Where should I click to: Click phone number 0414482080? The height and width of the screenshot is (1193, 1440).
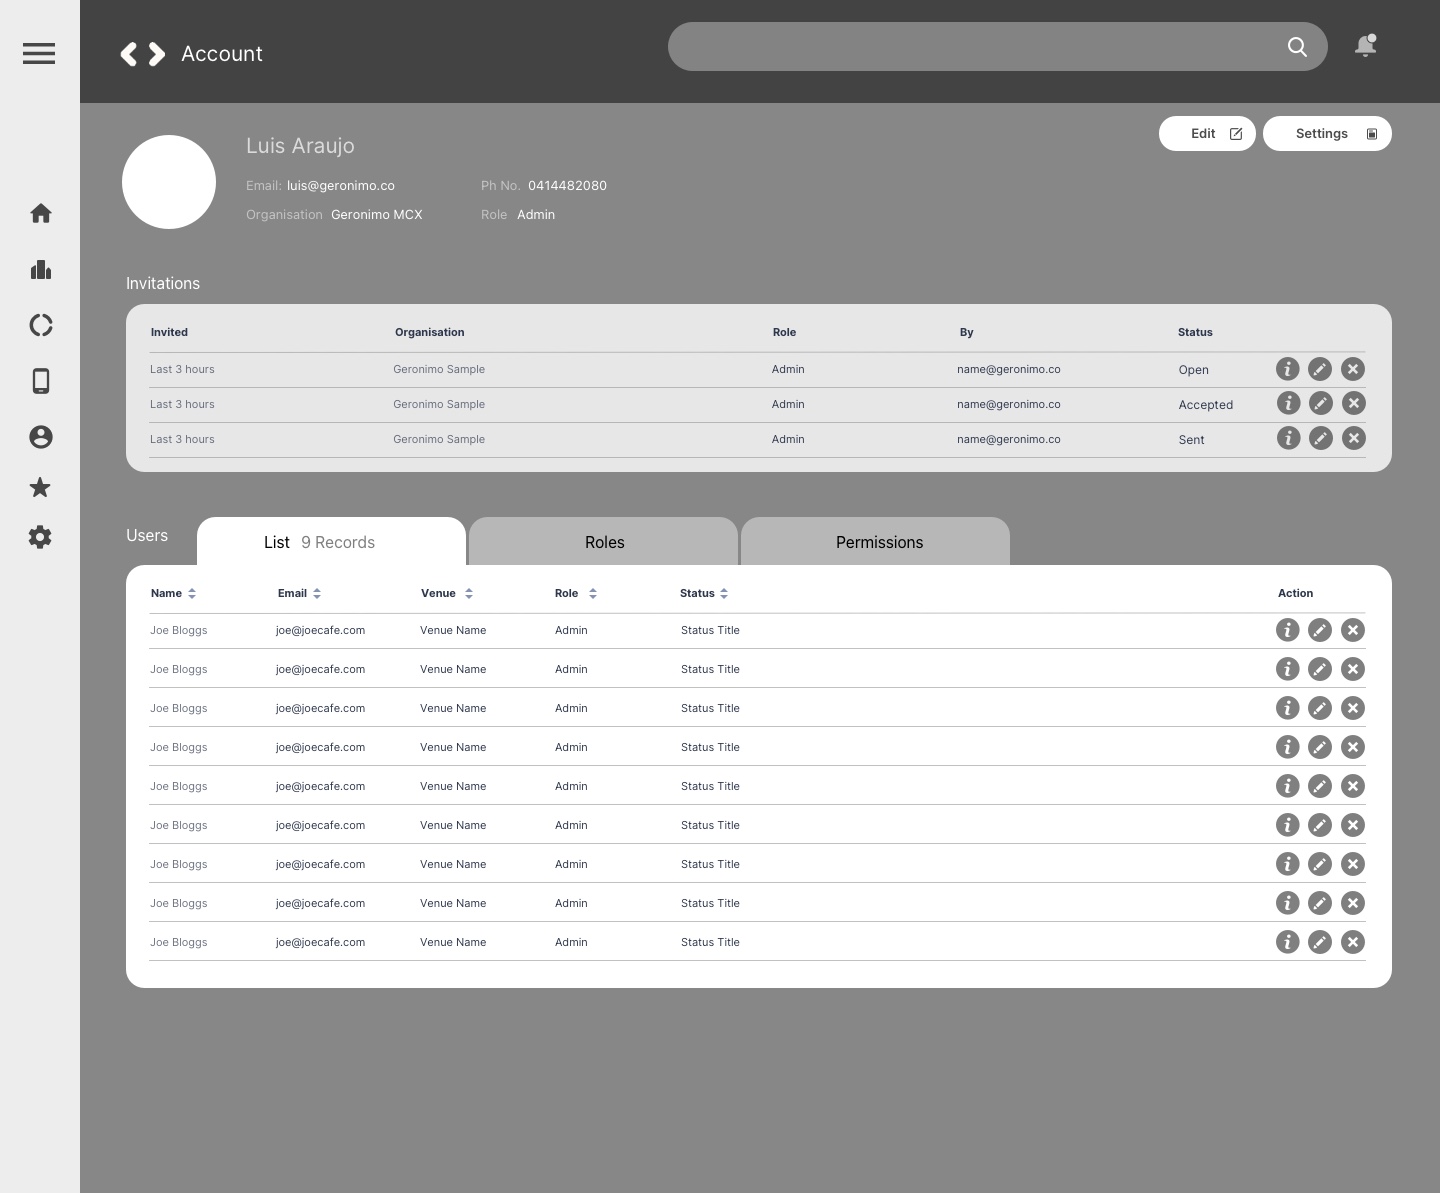(x=567, y=186)
